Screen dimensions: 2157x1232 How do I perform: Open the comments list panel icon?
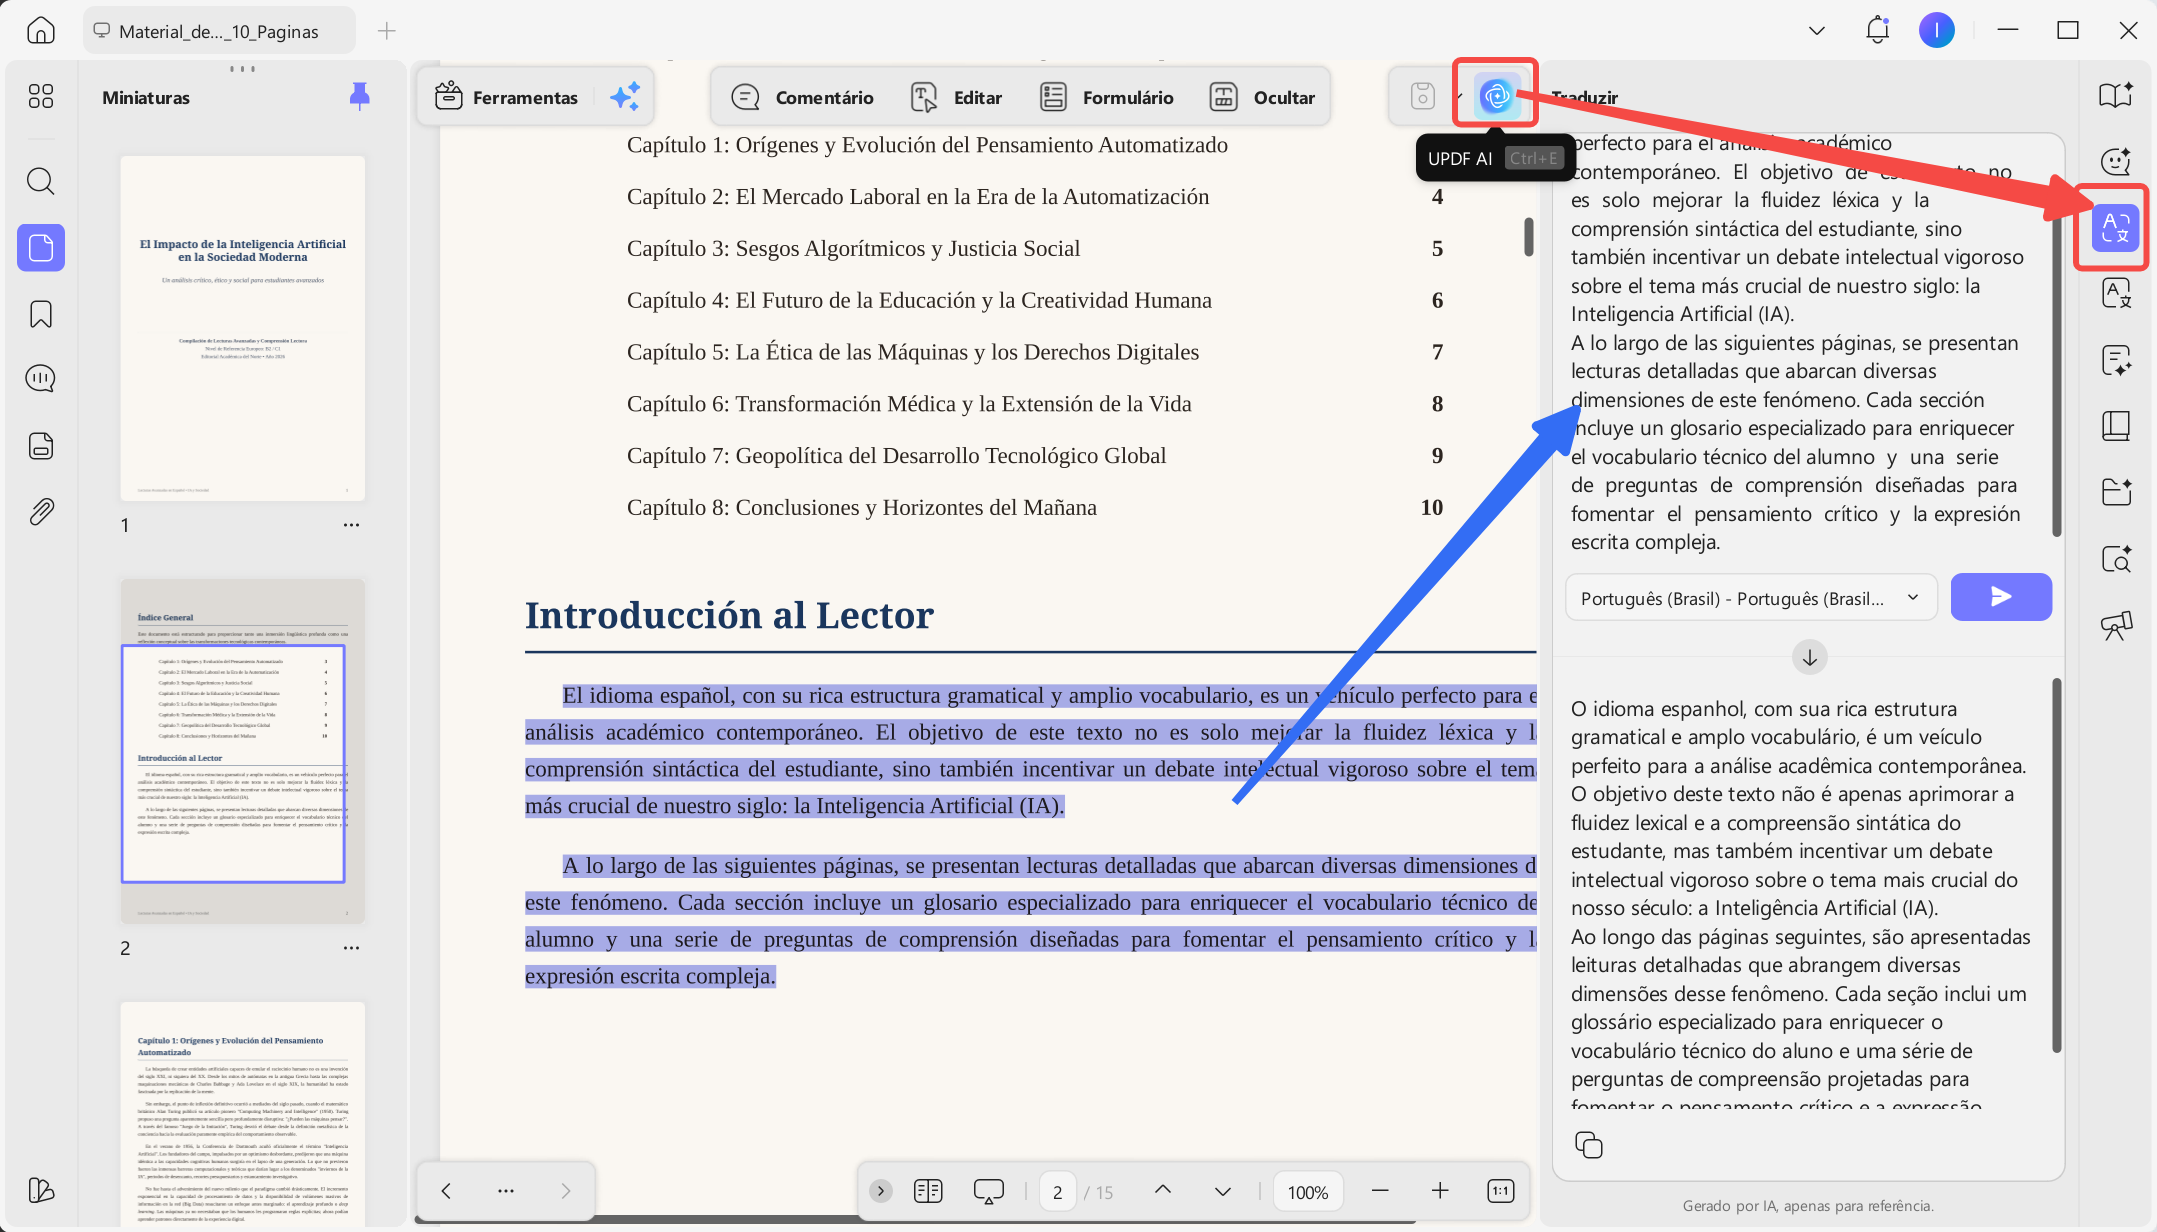[x=41, y=379]
